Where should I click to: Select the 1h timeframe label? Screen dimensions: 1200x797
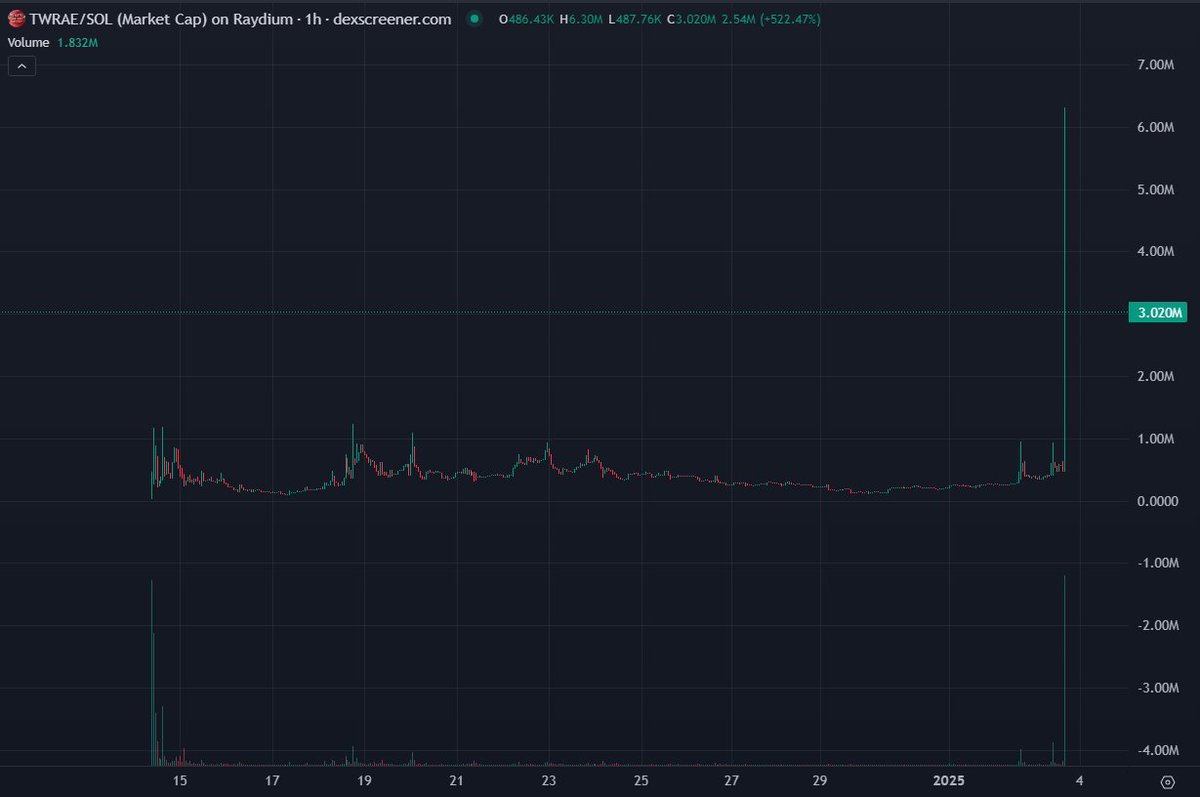(x=312, y=18)
